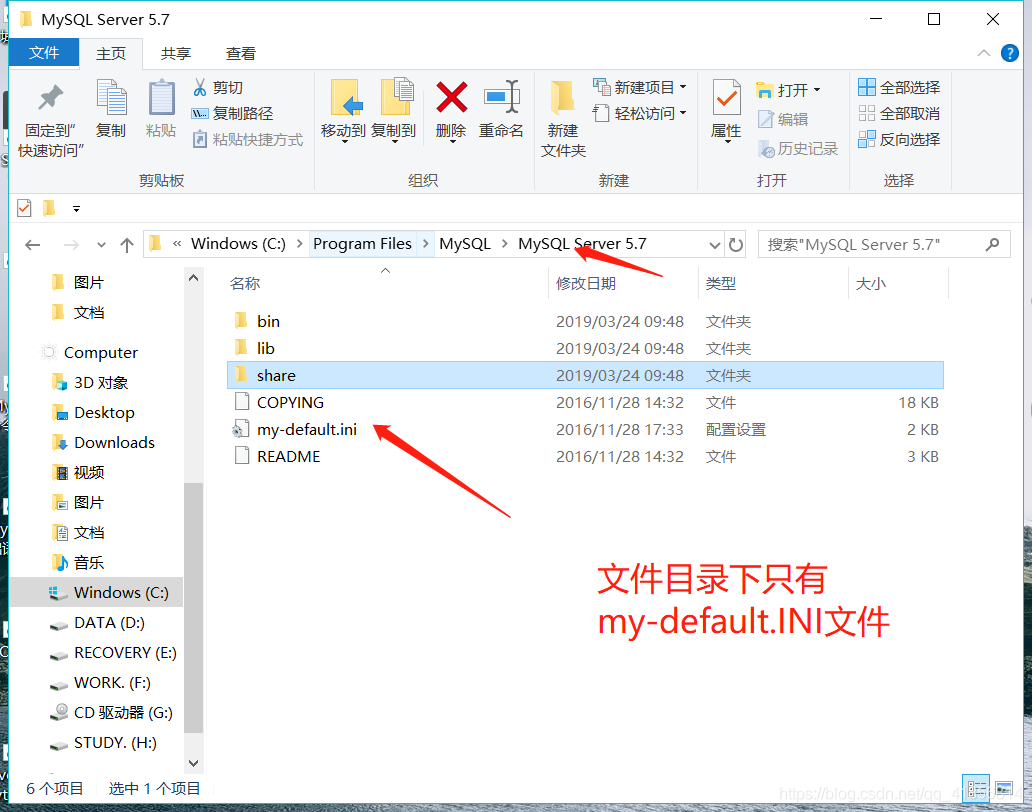The width and height of the screenshot is (1032, 812).
Task: Sort by the Name (名称) column header
Action: pyautogui.click(x=245, y=284)
